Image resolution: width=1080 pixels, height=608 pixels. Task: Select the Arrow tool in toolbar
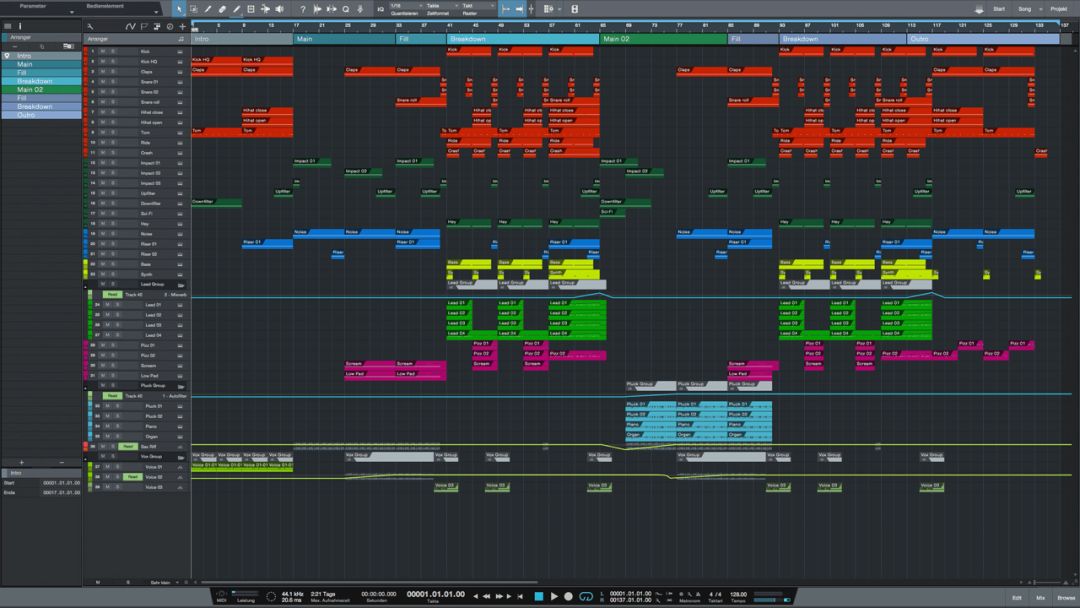(x=179, y=9)
